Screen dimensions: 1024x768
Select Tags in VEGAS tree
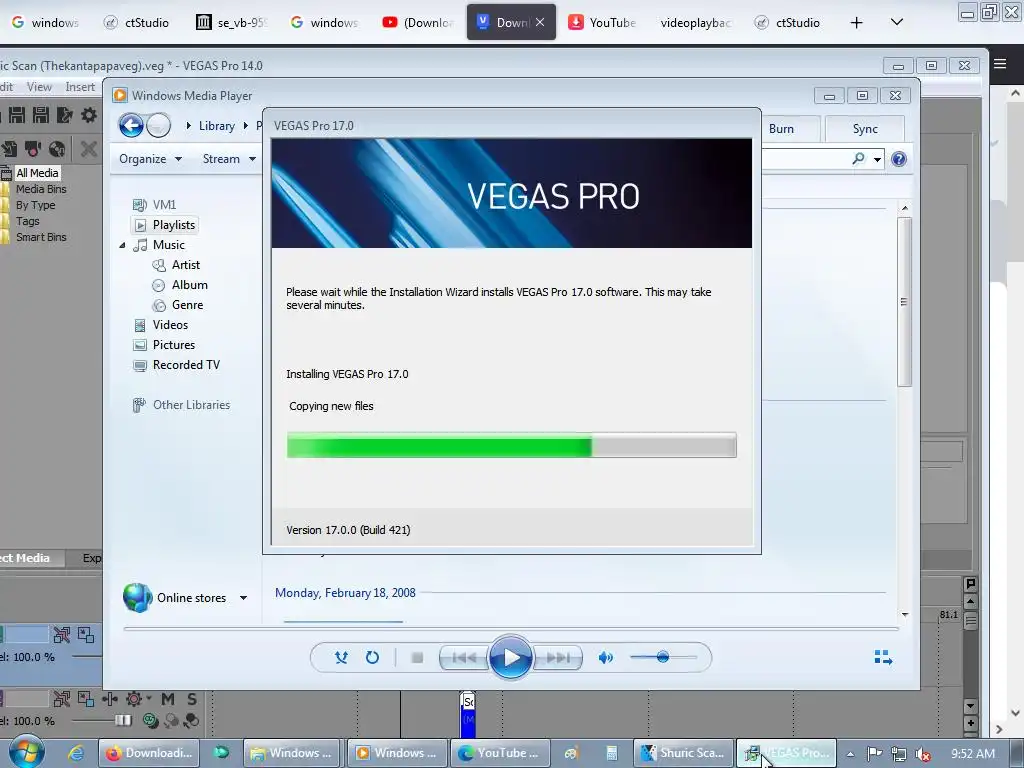click(27, 221)
